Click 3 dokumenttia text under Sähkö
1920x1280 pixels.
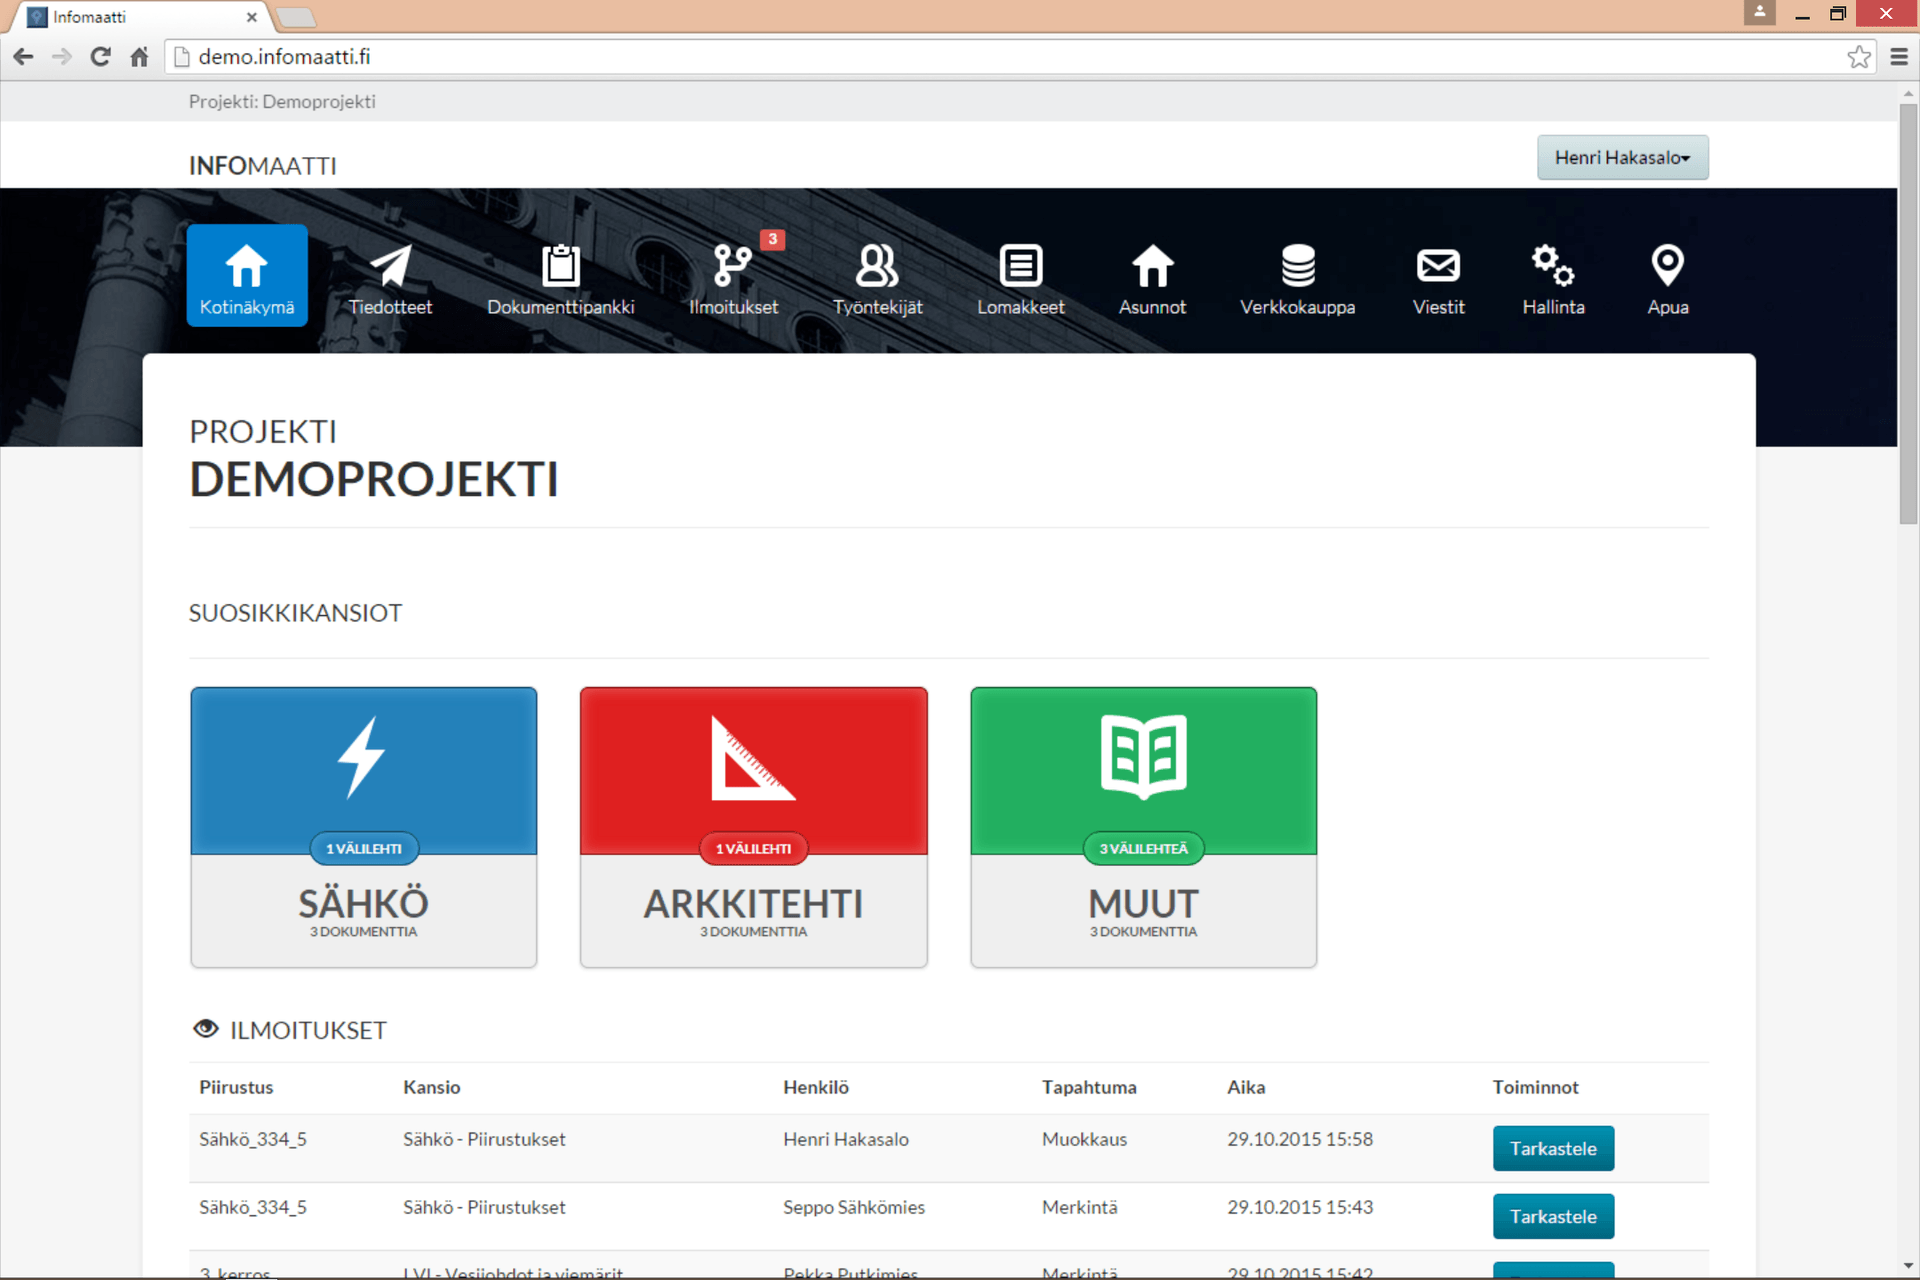pos(363,932)
